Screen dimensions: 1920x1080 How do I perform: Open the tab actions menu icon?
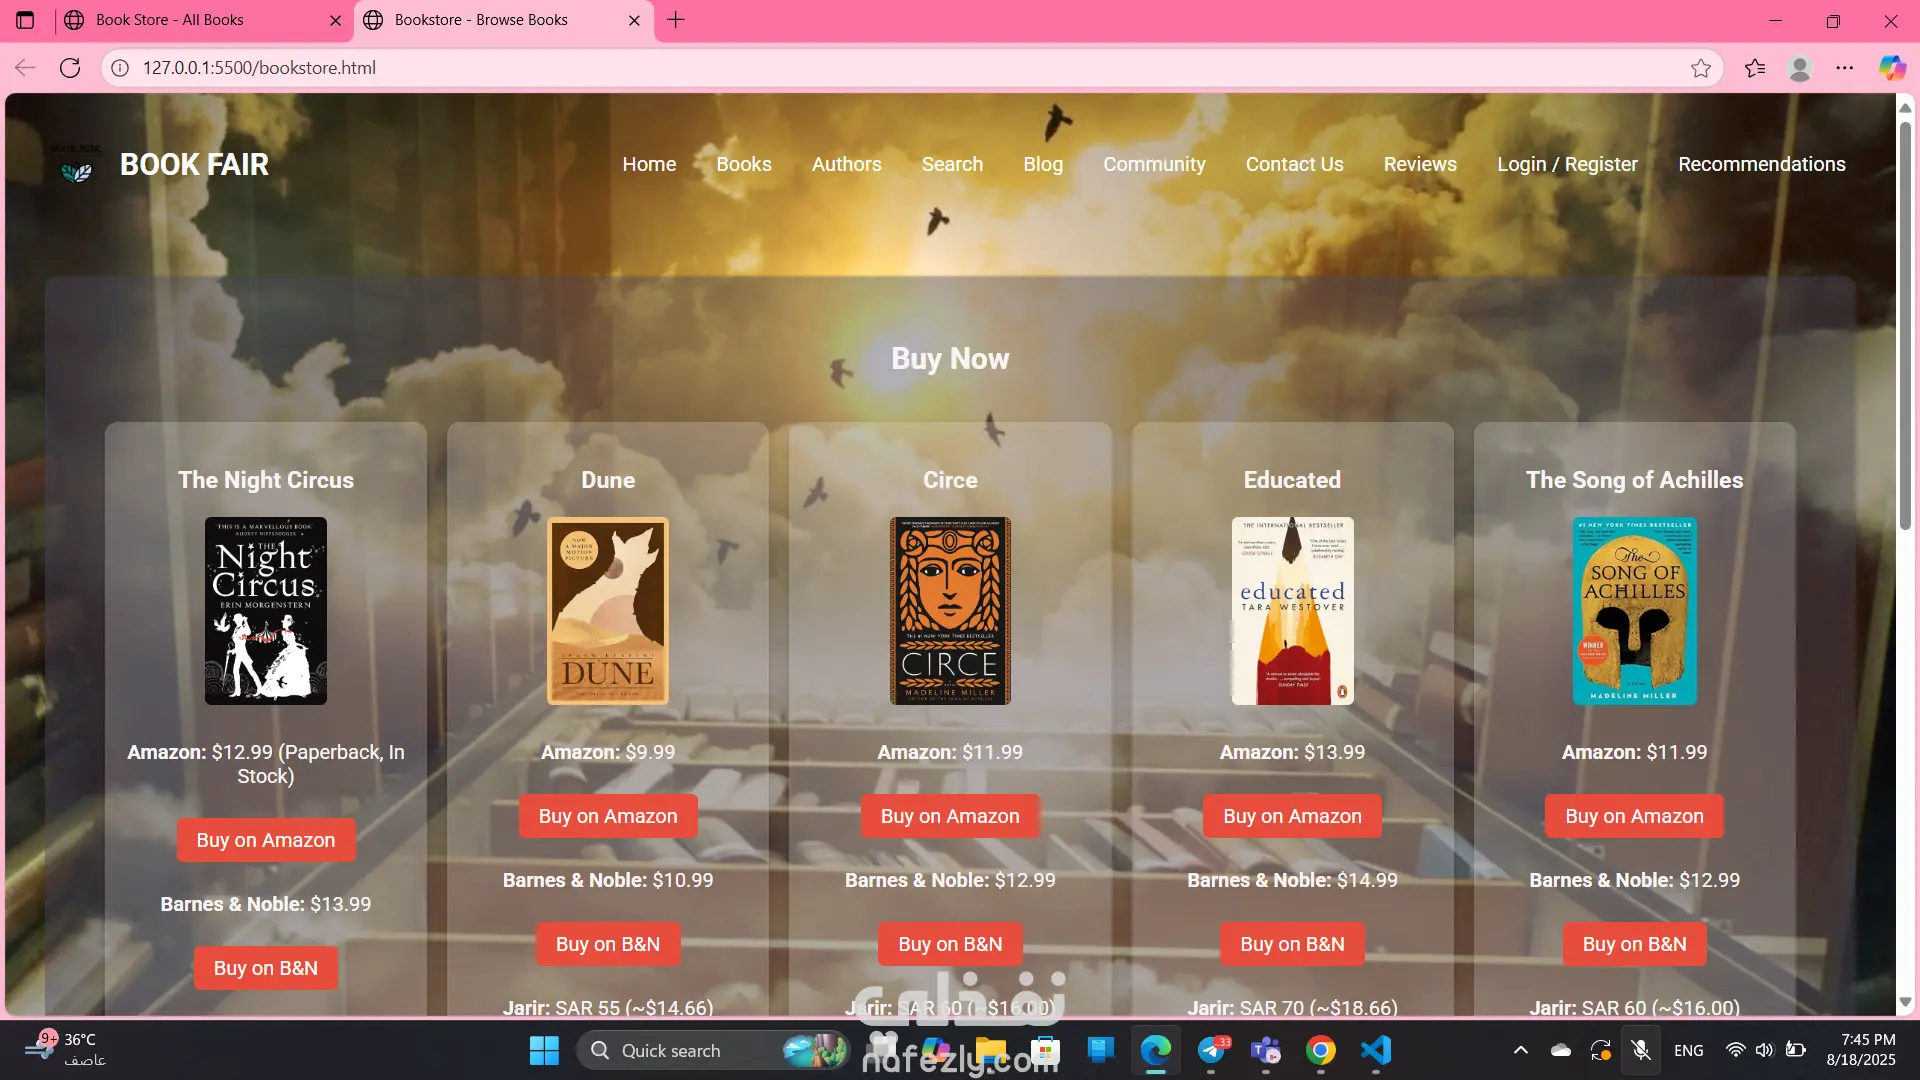click(25, 20)
